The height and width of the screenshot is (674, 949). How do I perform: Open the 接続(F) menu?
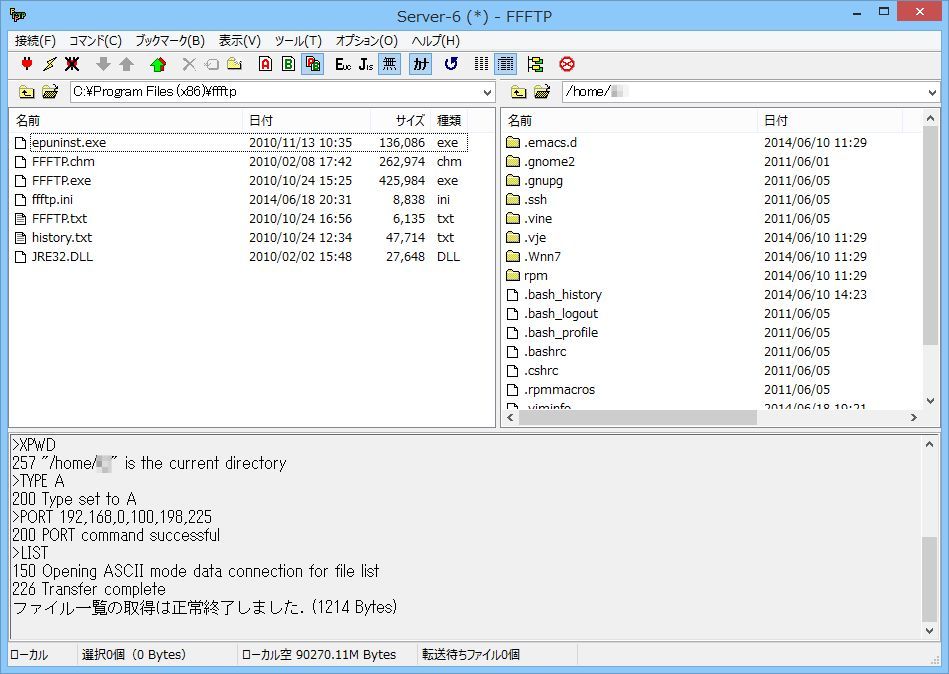click(35, 41)
